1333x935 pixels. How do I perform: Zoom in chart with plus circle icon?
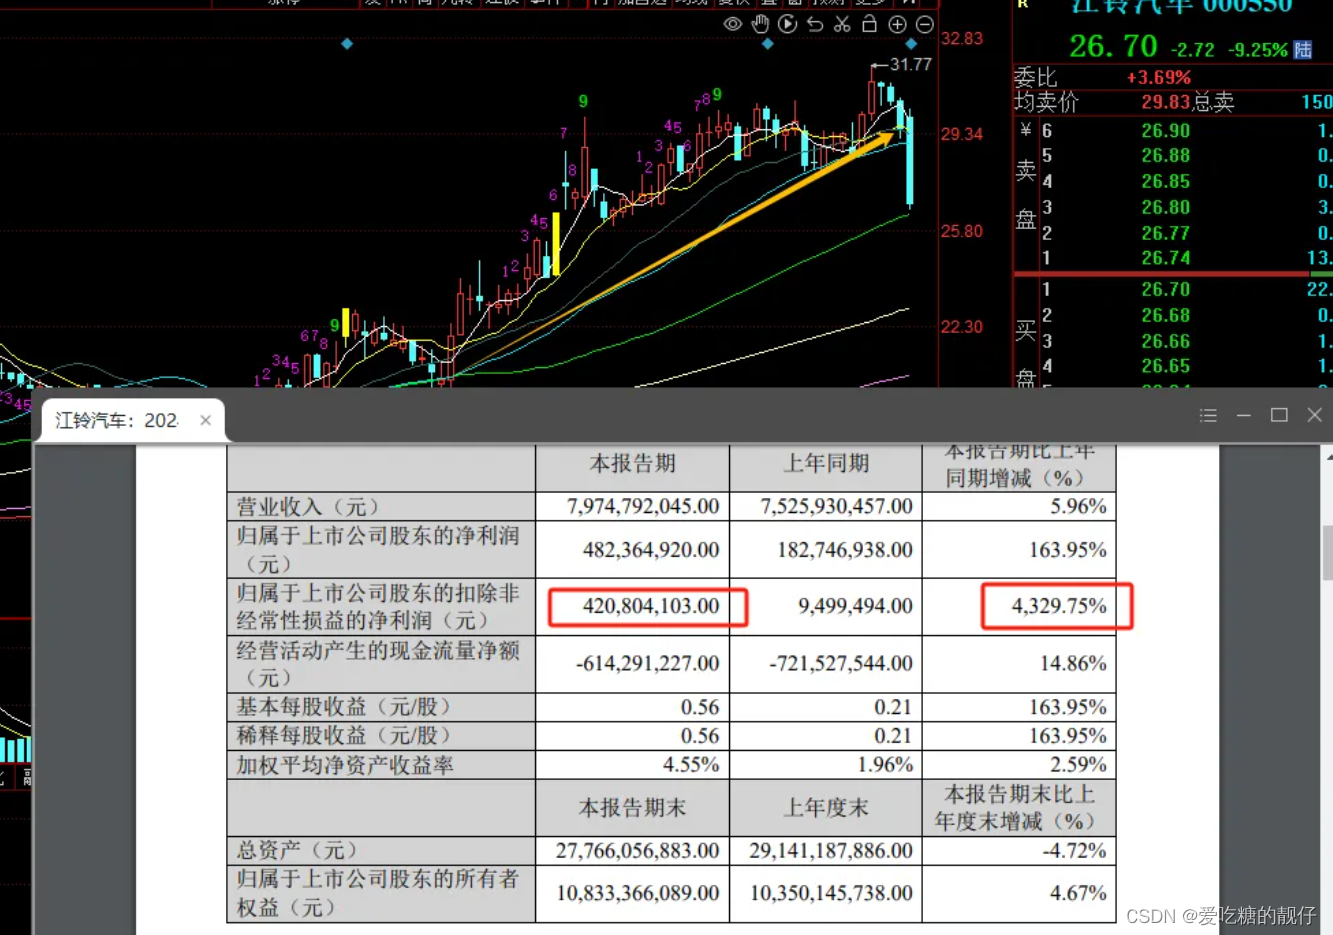(x=897, y=24)
